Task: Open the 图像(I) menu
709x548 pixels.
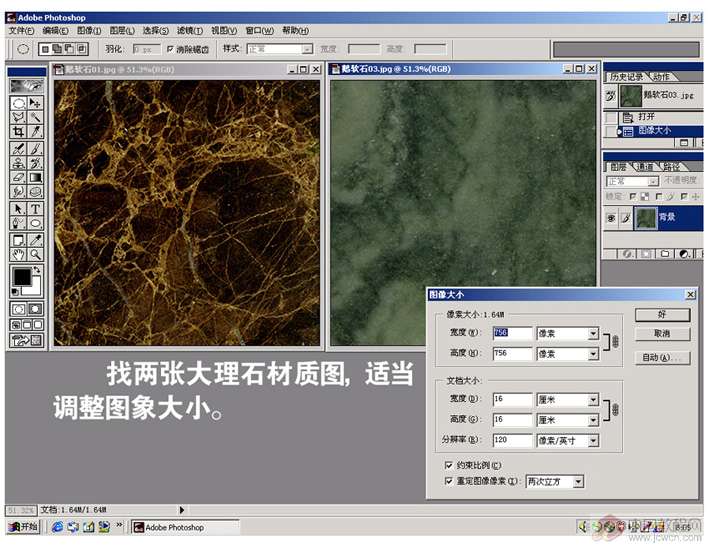Action: (x=89, y=31)
